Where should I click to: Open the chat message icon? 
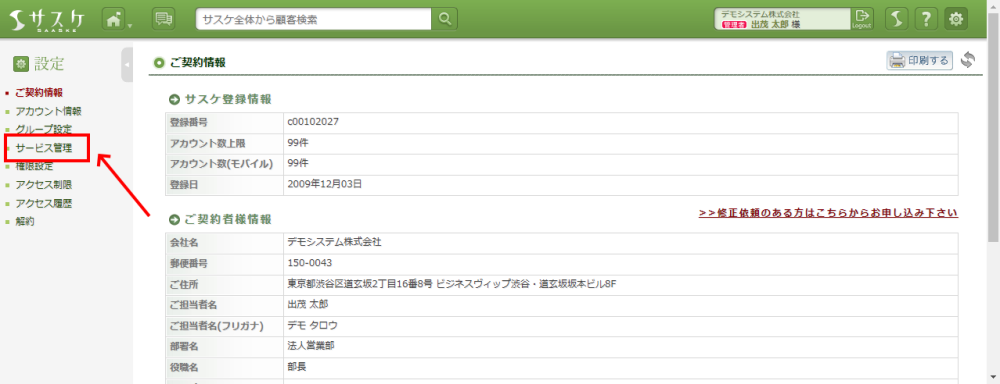pos(164,19)
